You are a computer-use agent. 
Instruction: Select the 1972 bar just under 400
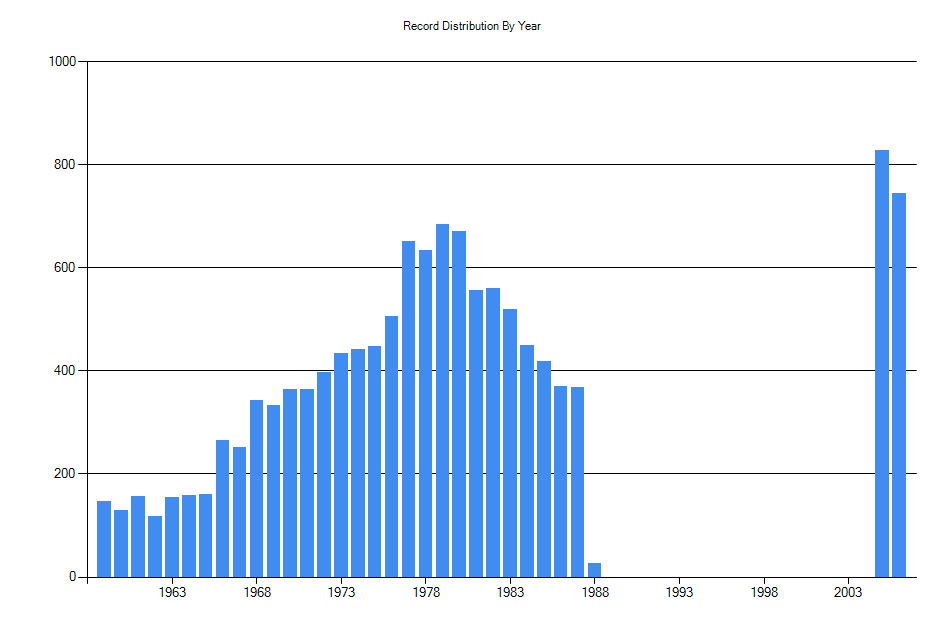[324, 475]
